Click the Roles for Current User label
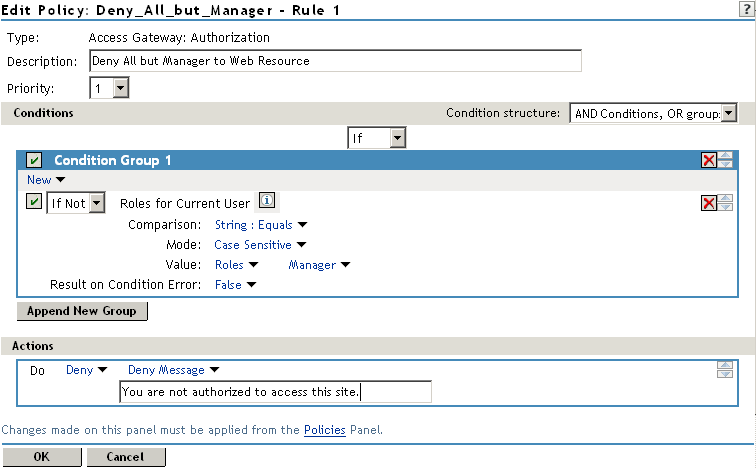This screenshot has height=469, width=756. point(185,203)
